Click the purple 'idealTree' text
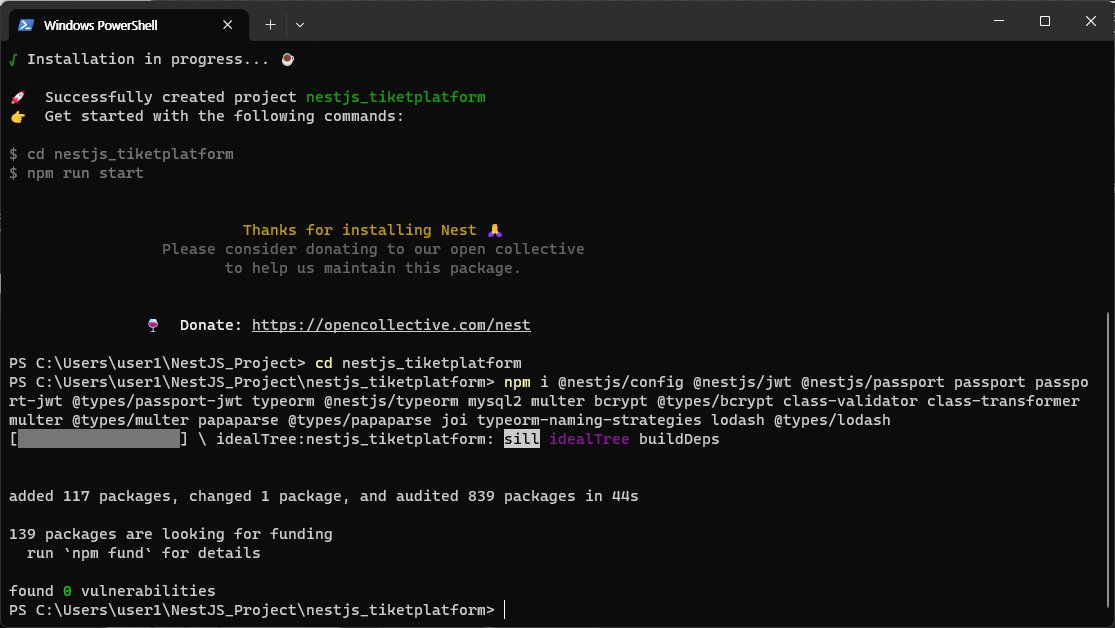 pyautogui.click(x=589, y=439)
